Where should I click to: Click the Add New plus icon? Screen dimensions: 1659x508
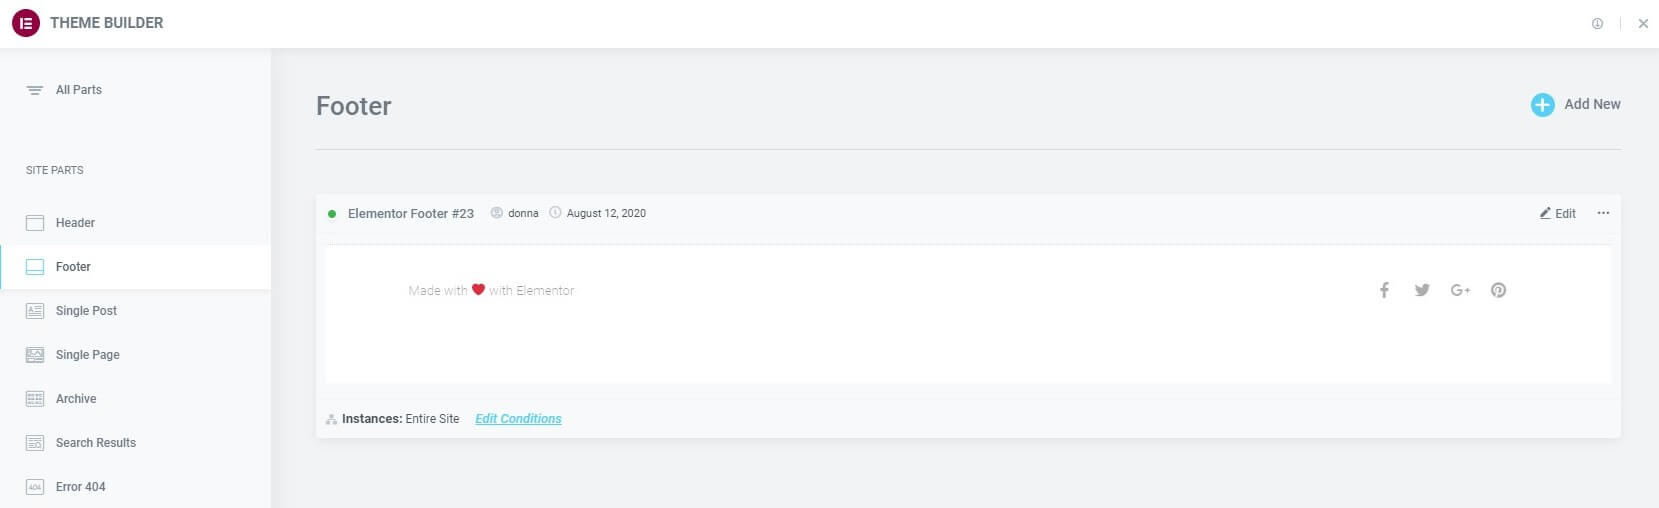point(1542,105)
